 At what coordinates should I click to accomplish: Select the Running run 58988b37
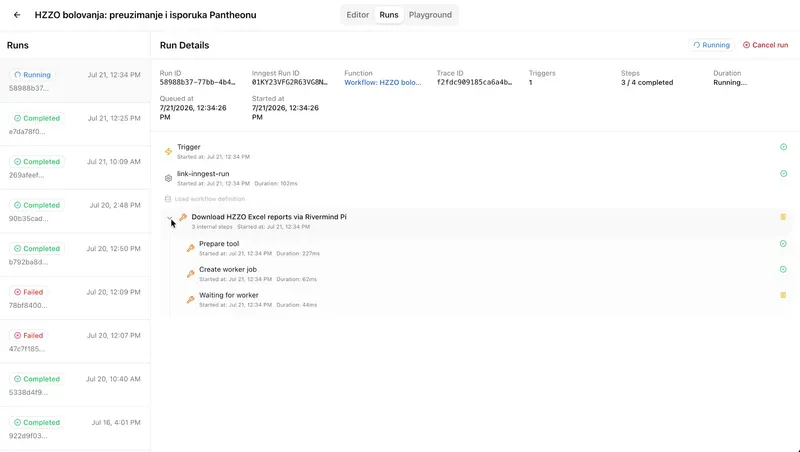pos(75,81)
